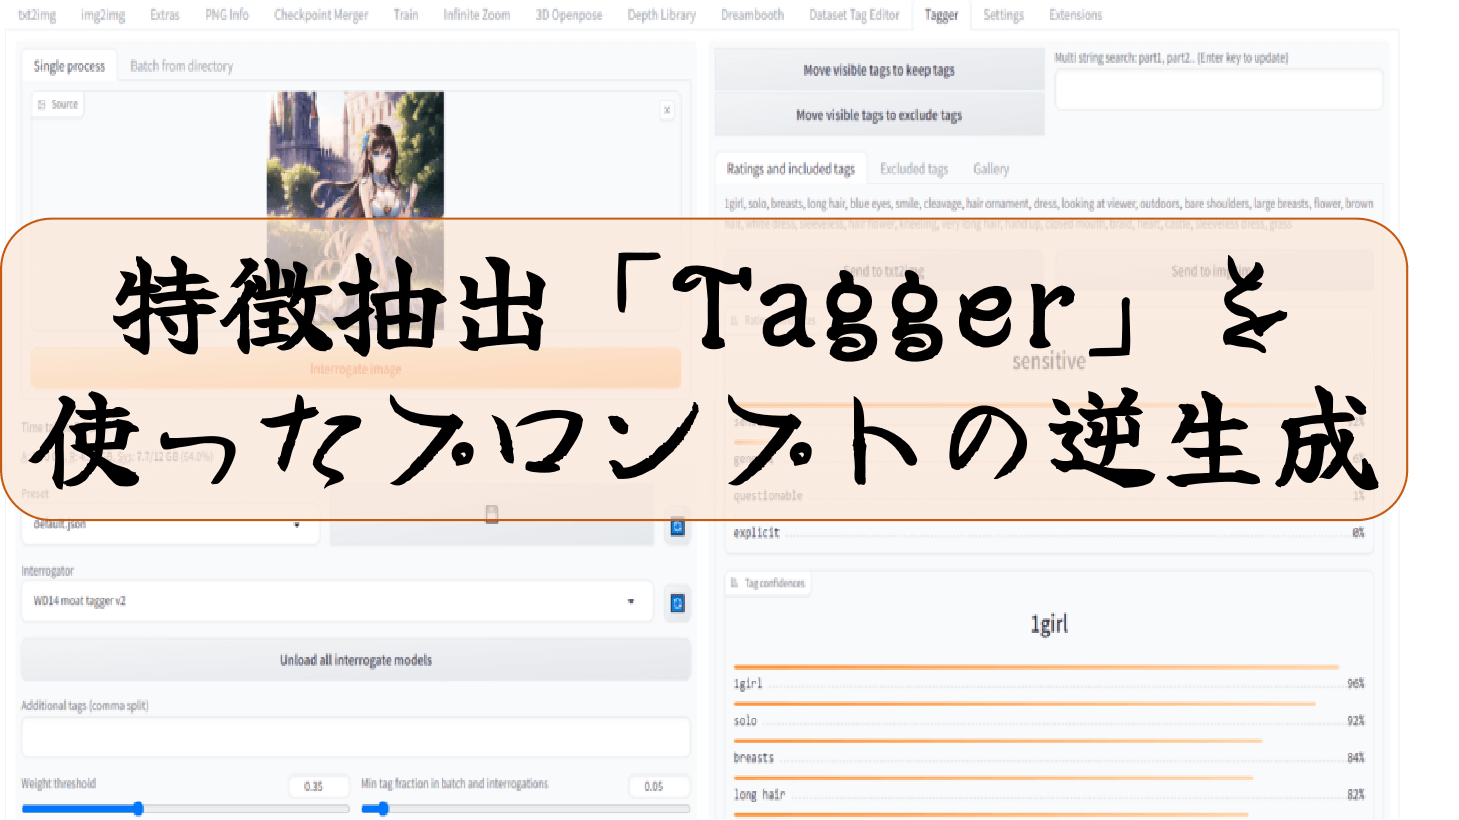Expand the default.json preset dropdown arrow

click(297, 525)
